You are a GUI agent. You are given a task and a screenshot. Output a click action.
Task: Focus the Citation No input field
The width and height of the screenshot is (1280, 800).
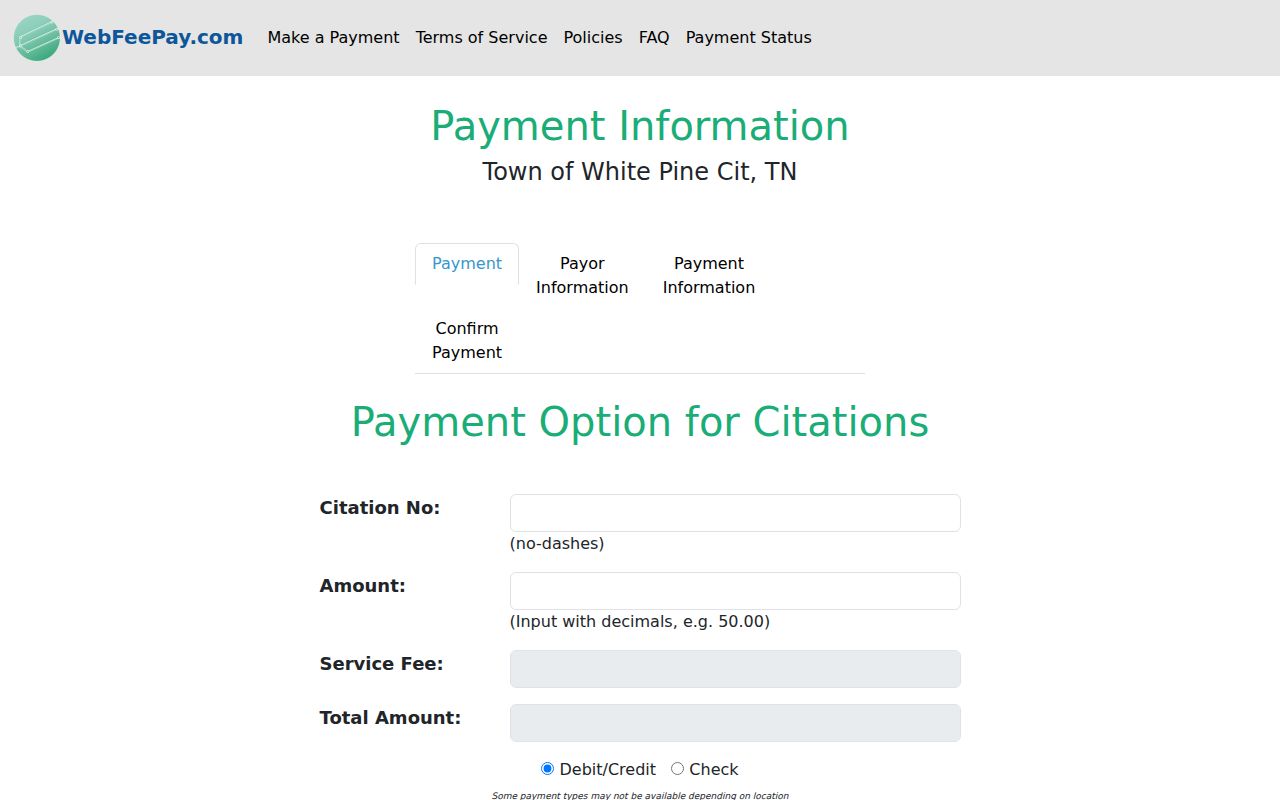[735, 513]
